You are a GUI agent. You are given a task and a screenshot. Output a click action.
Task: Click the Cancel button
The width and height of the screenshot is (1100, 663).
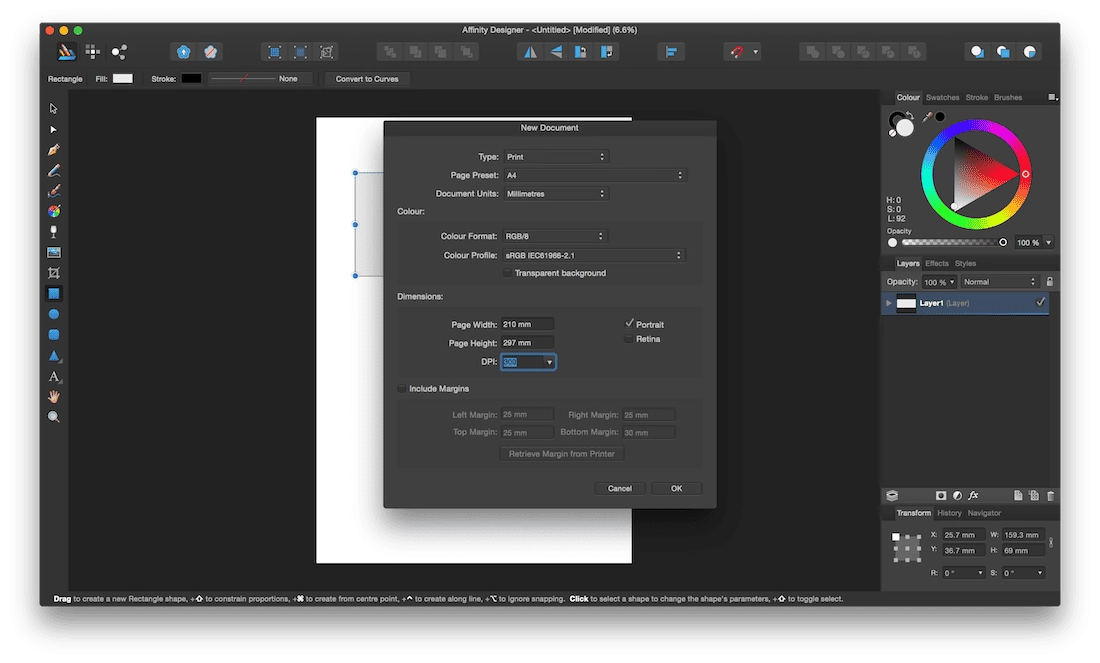619,488
